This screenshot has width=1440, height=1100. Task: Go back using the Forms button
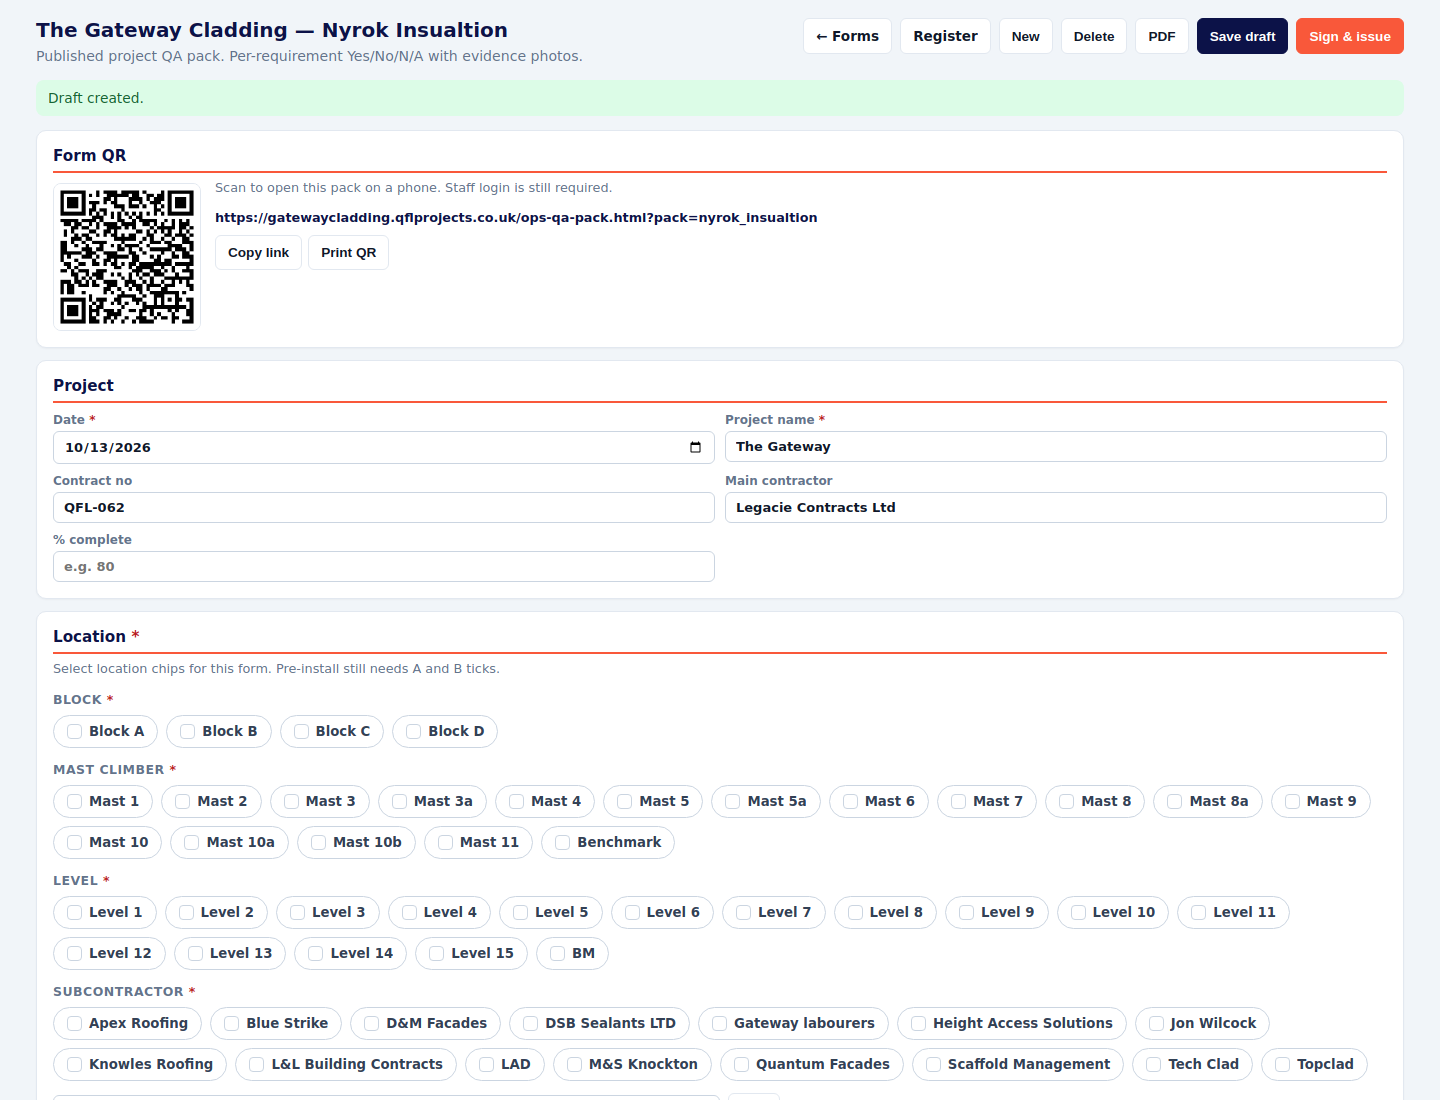click(x=847, y=36)
